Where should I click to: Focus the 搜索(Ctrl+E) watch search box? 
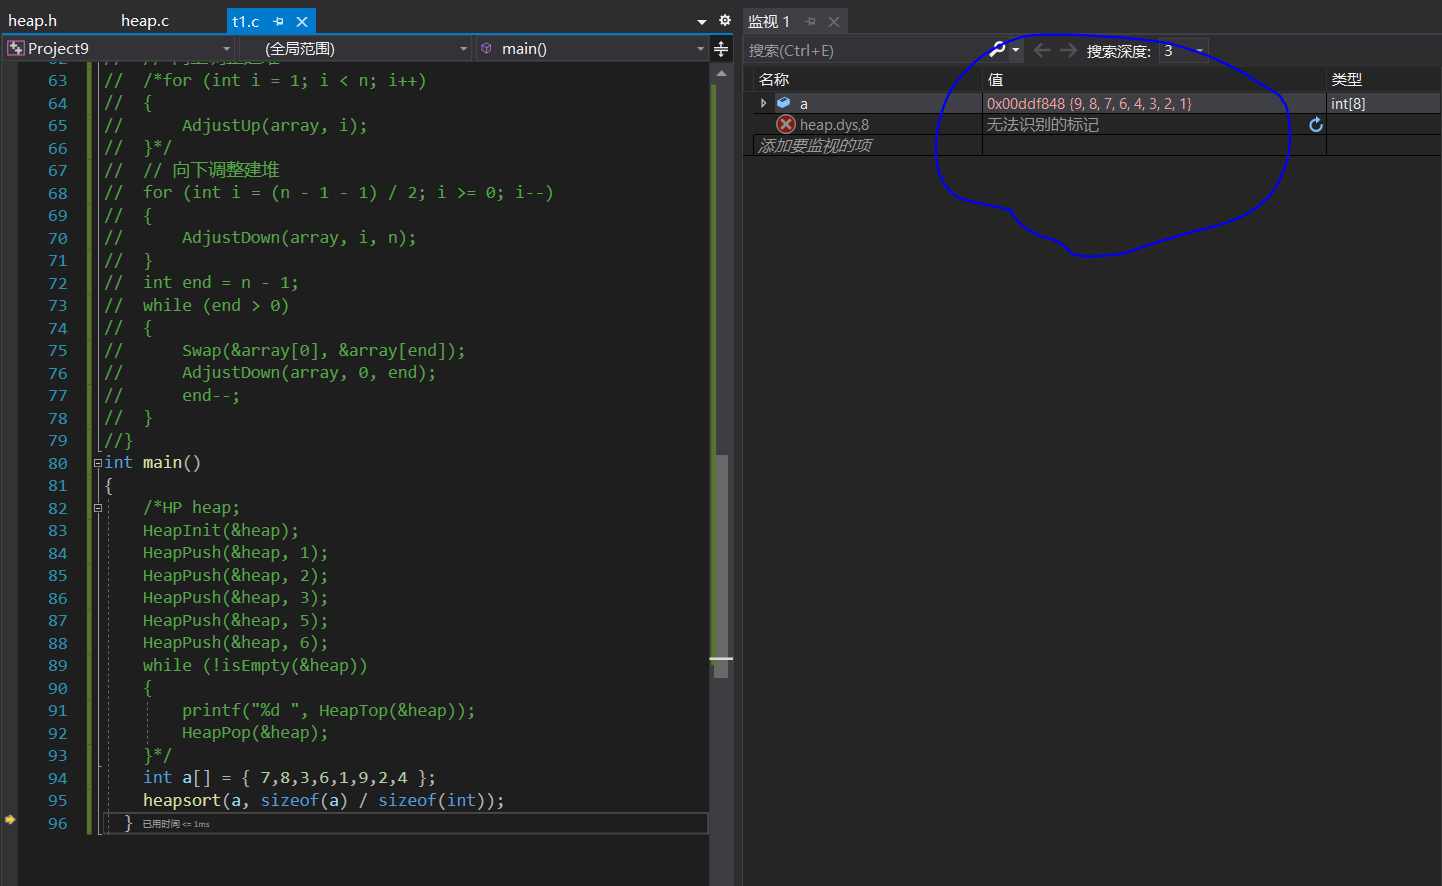pos(867,50)
